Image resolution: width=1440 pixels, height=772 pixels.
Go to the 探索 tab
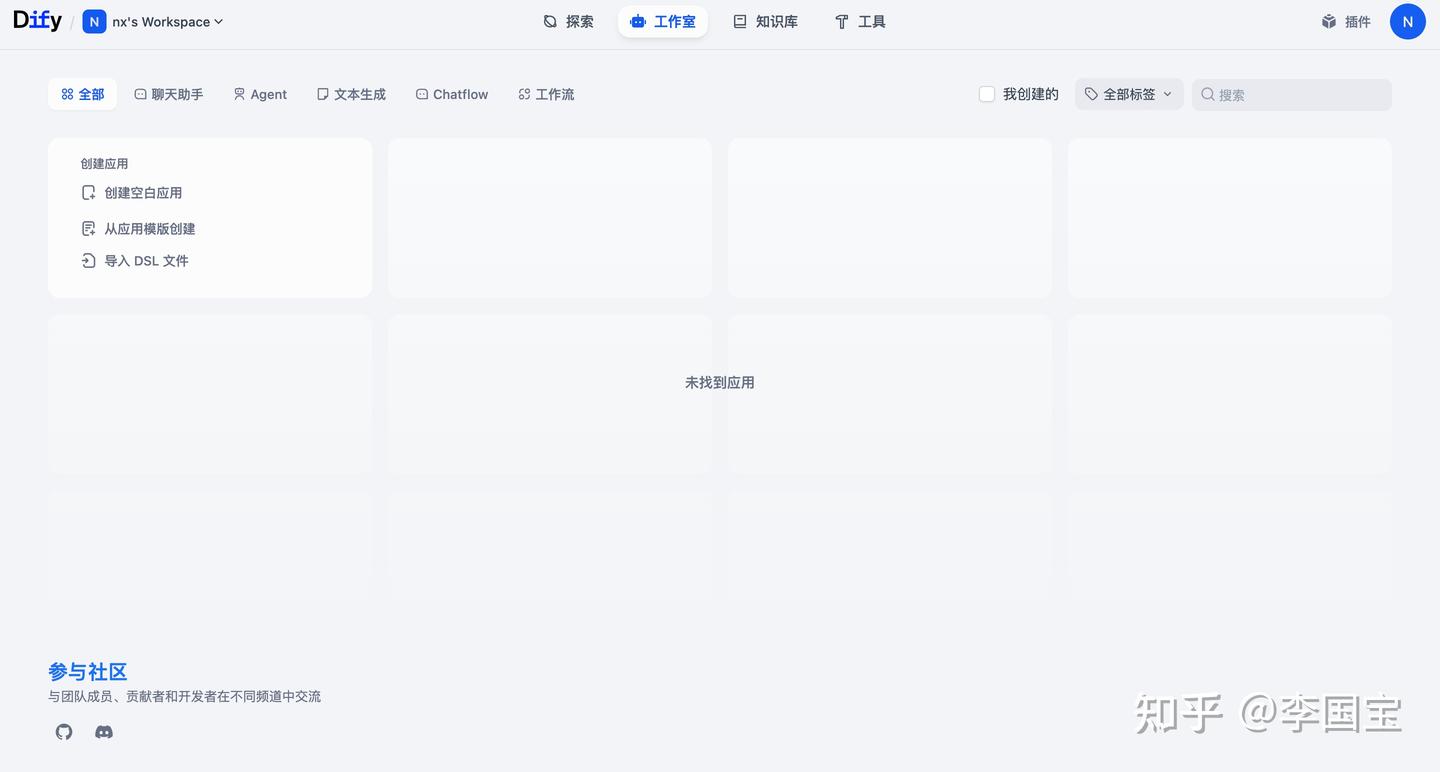click(568, 22)
